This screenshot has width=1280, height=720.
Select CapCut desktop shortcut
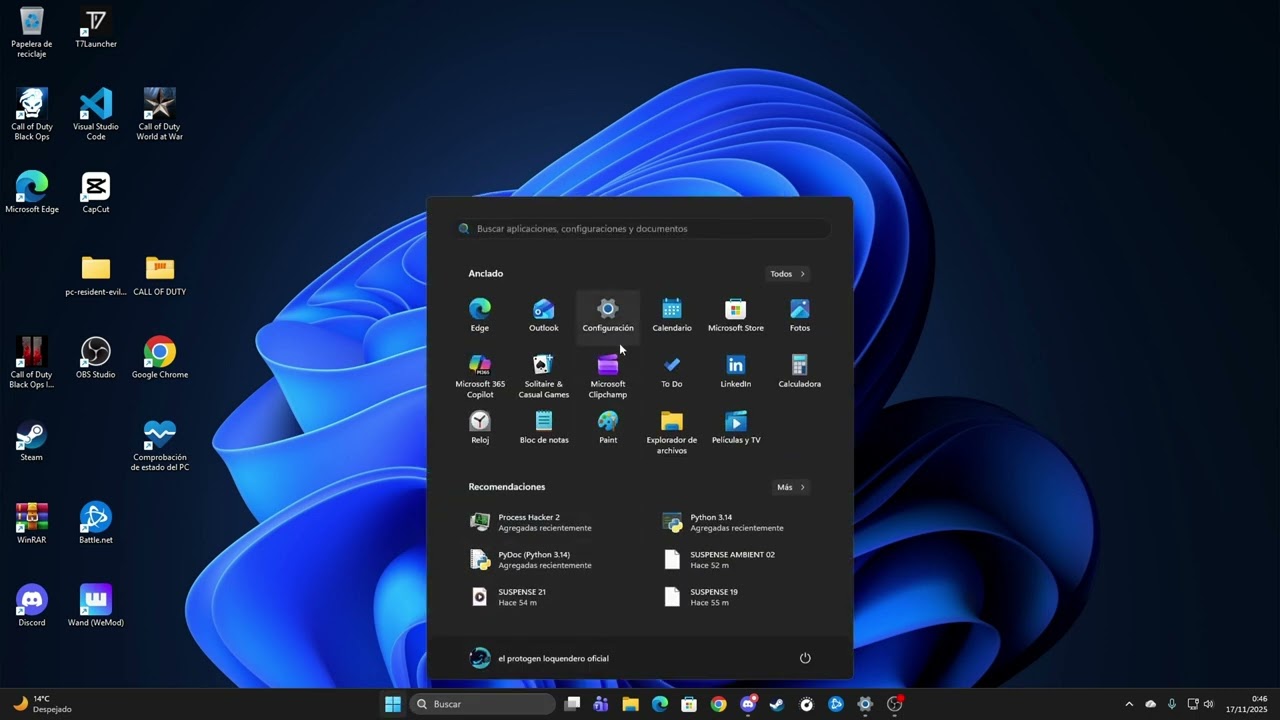(96, 192)
